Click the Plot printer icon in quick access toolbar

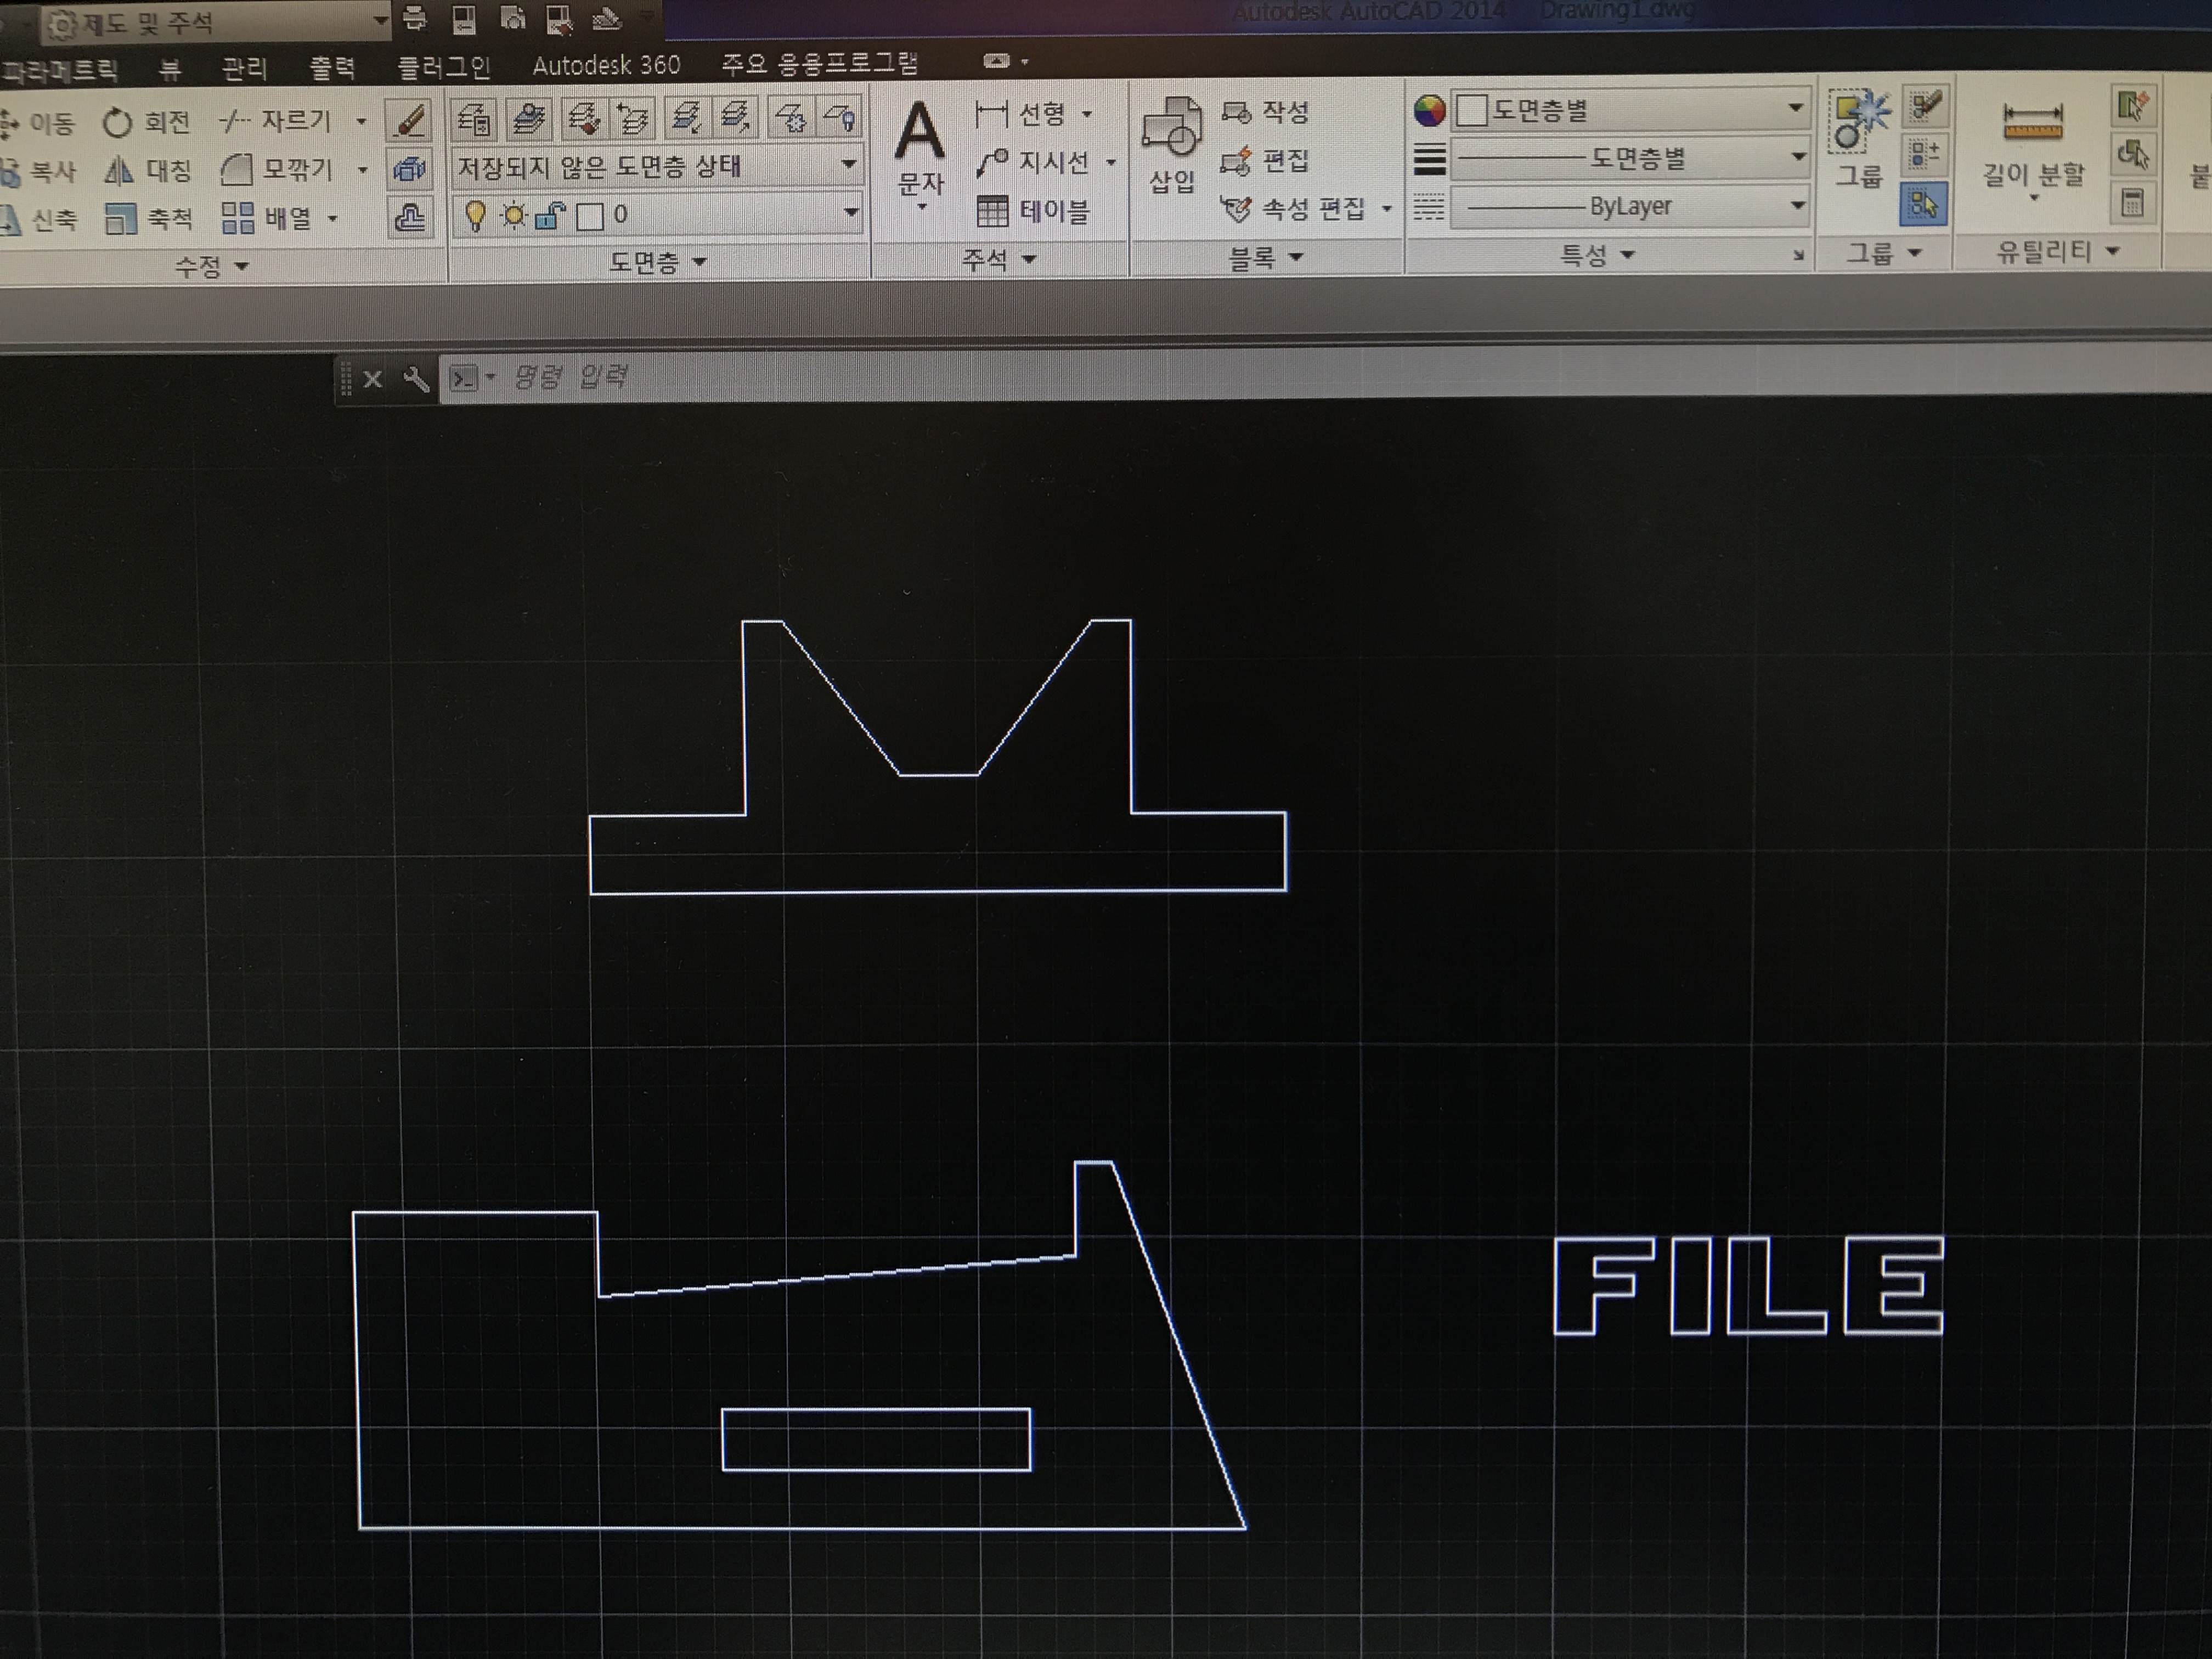coord(416,18)
